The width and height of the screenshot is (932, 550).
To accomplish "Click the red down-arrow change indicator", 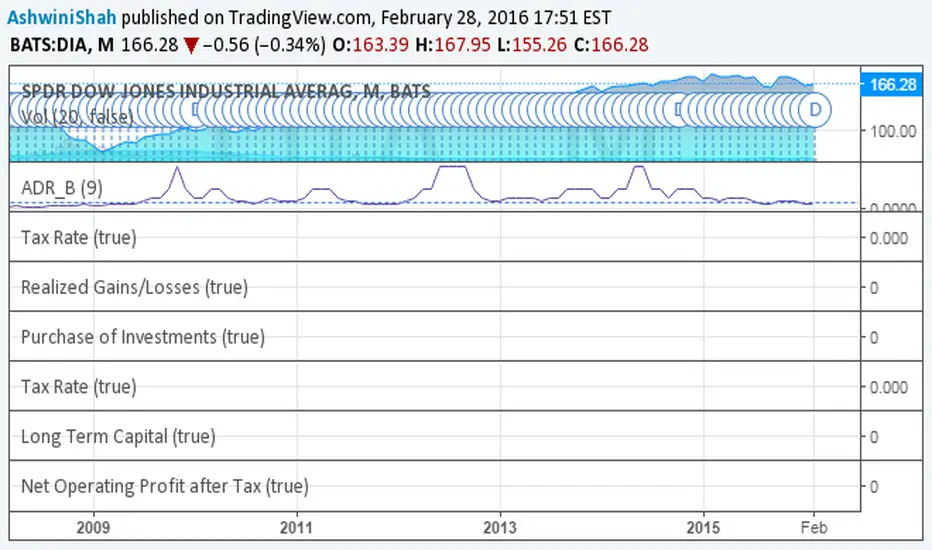I will [x=191, y=46].
